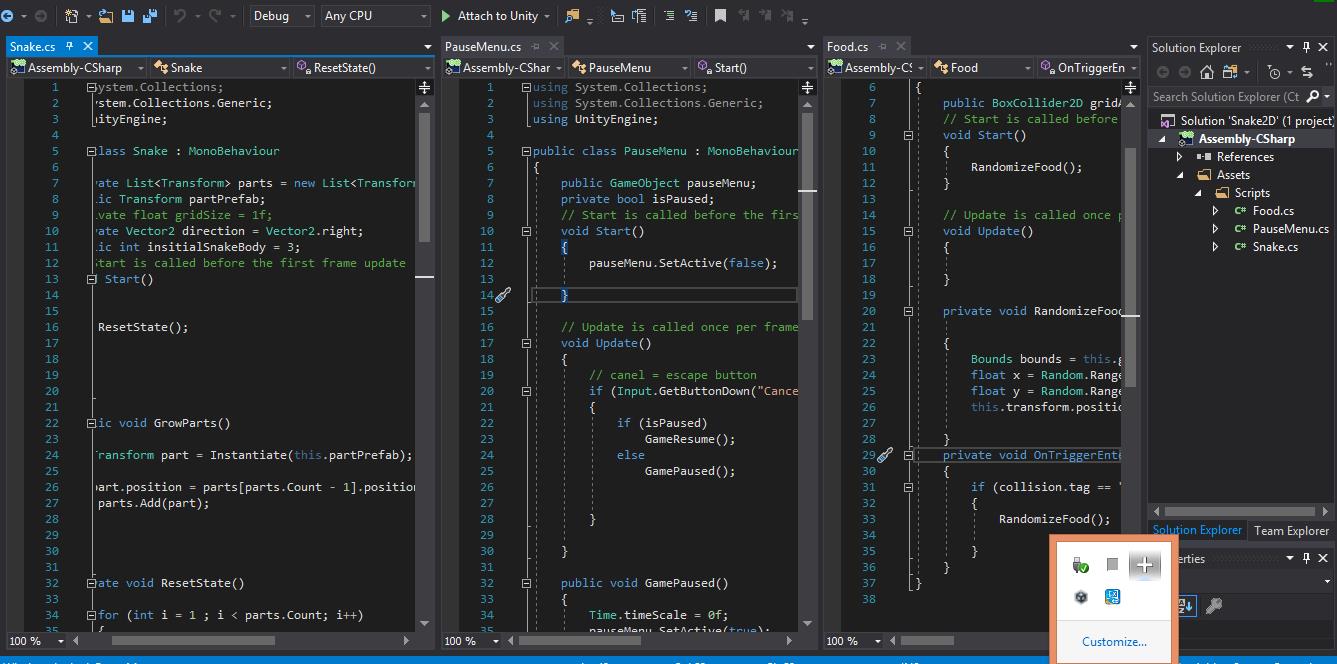Select the Food.cs editor tab
Screen dimensions: 1337x664
point(847,46)
